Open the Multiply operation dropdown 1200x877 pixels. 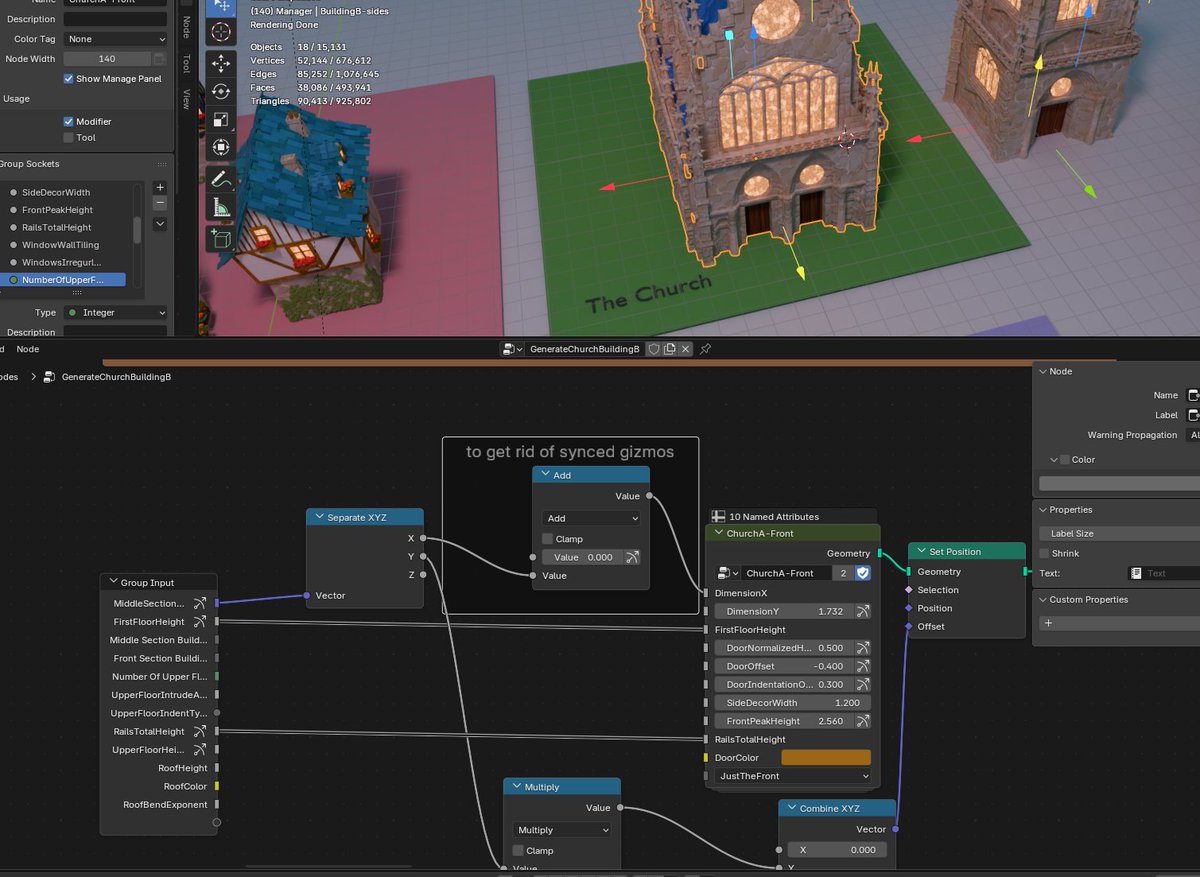tap(562, 830)
